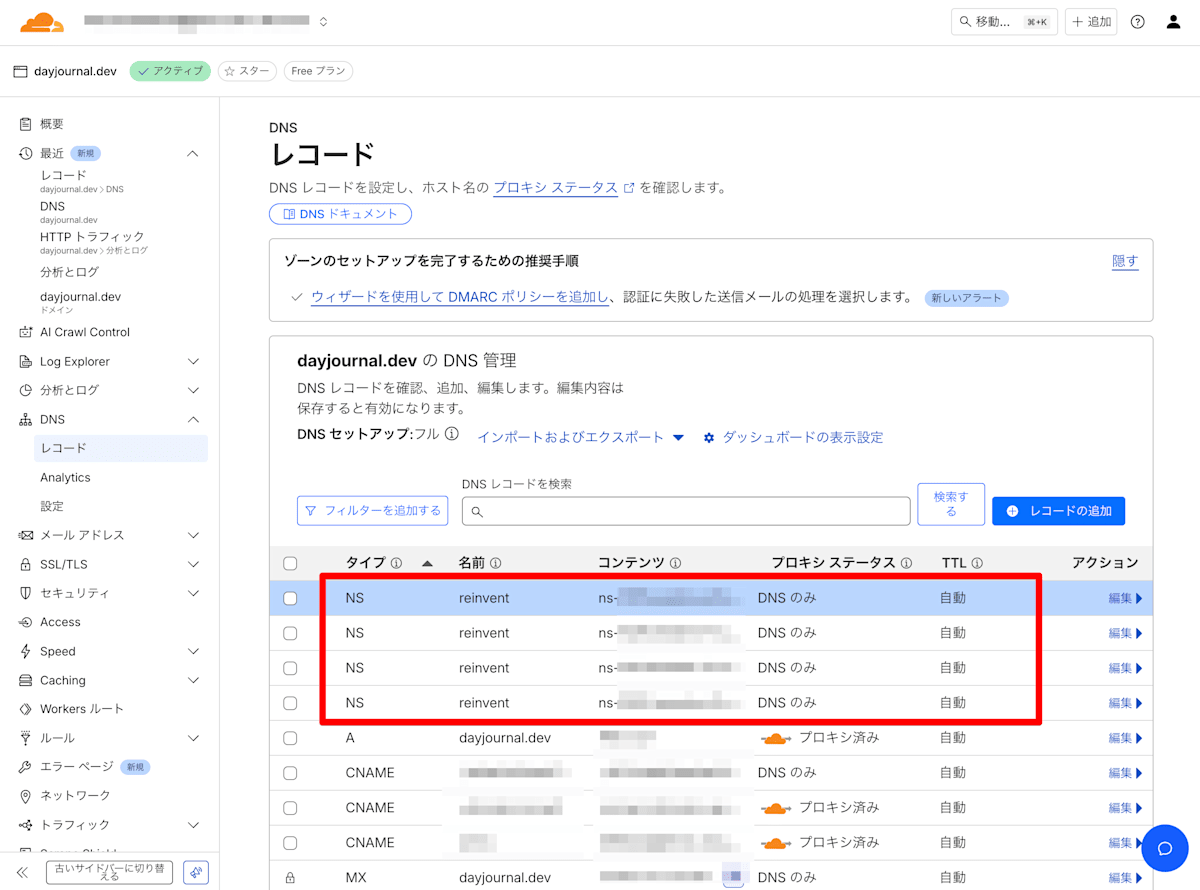Expand SSL/TLS sidebar chevron
Viewport: 1200px width, 890px height.
pyautogui.click(x=193, y=564)
